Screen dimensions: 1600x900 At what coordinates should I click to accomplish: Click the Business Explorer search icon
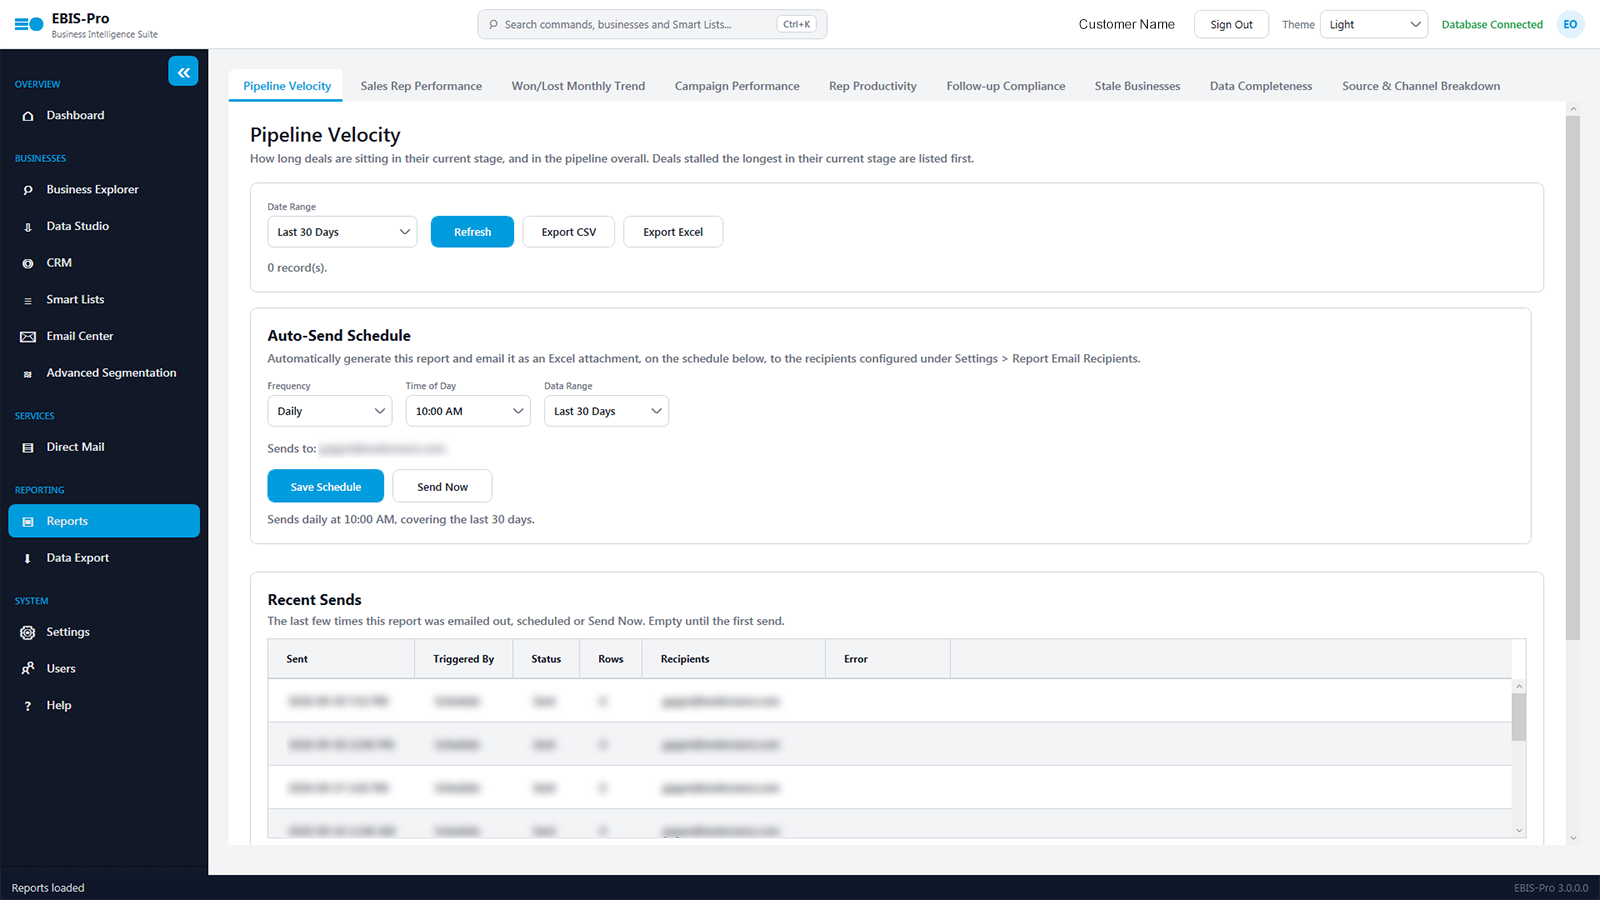(28, 190)
